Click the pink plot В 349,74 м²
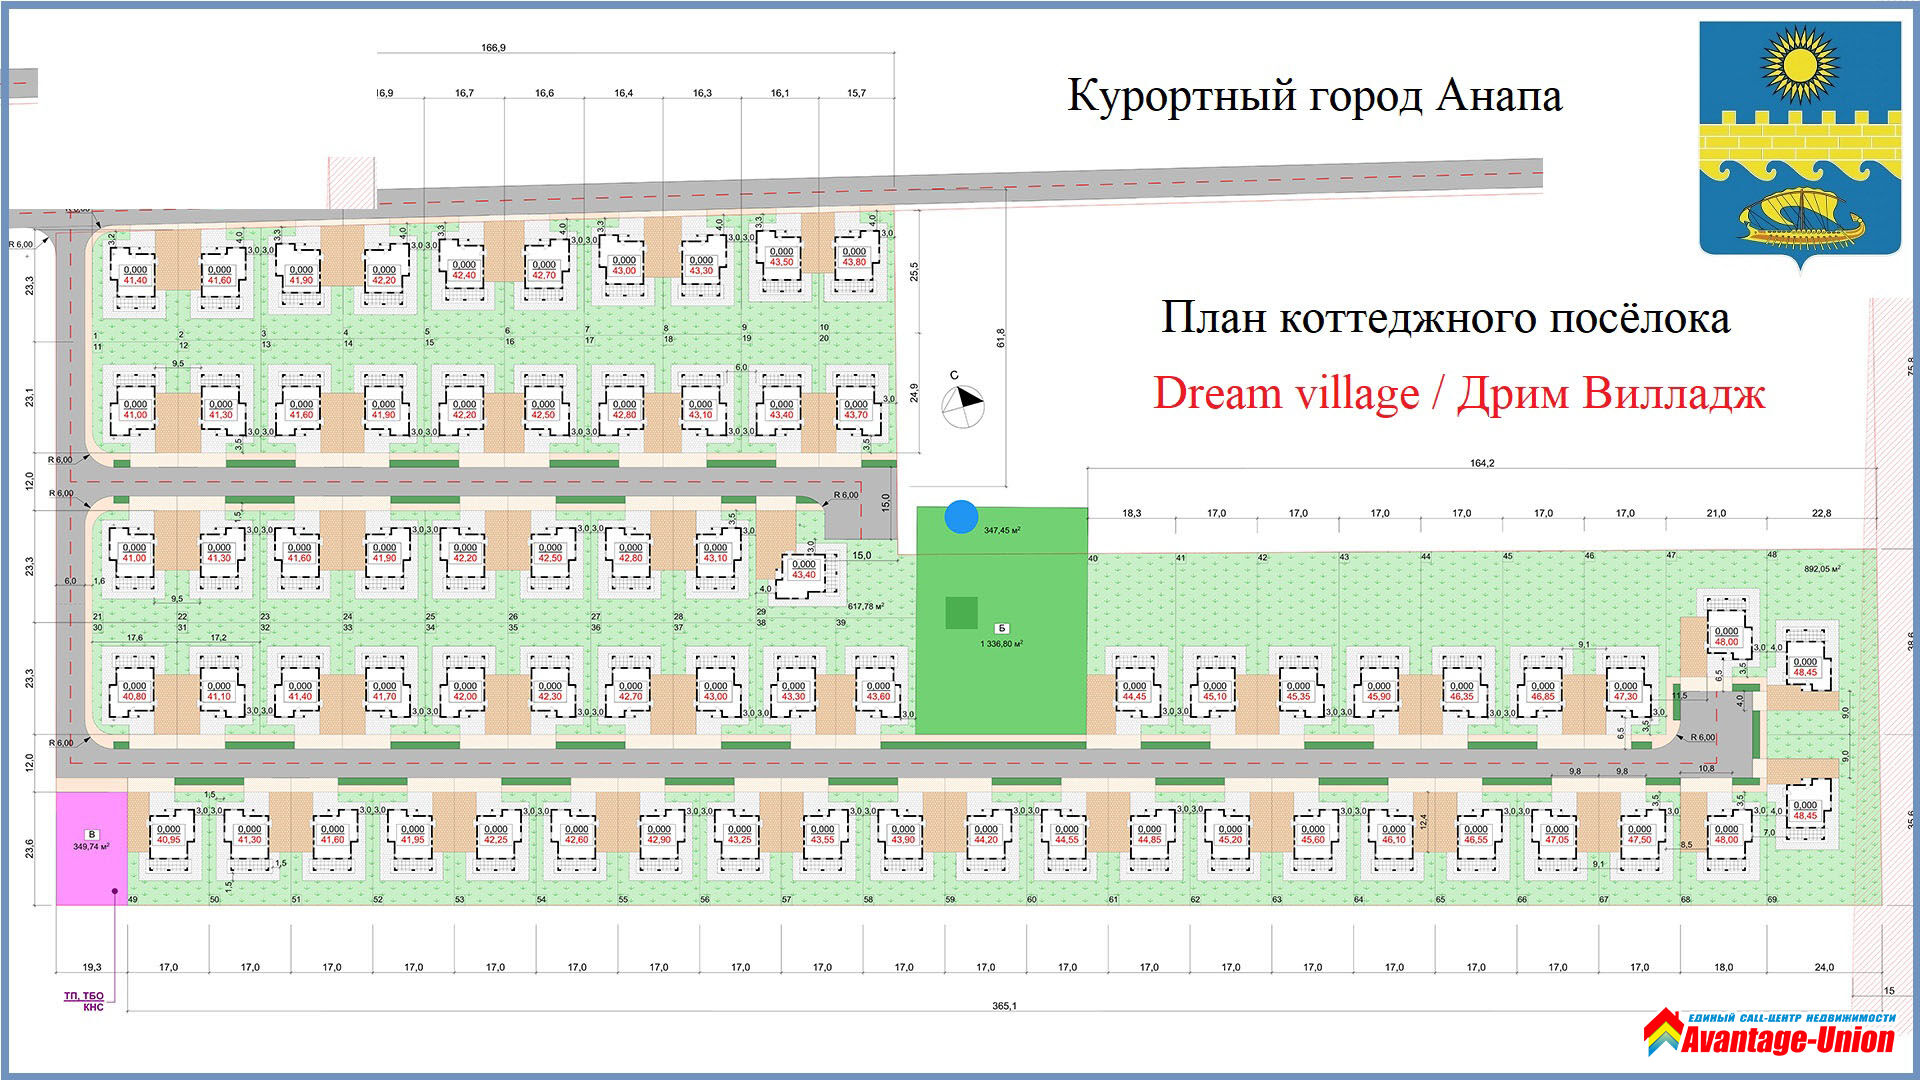 pyautogui.click(x=91, y=848)
